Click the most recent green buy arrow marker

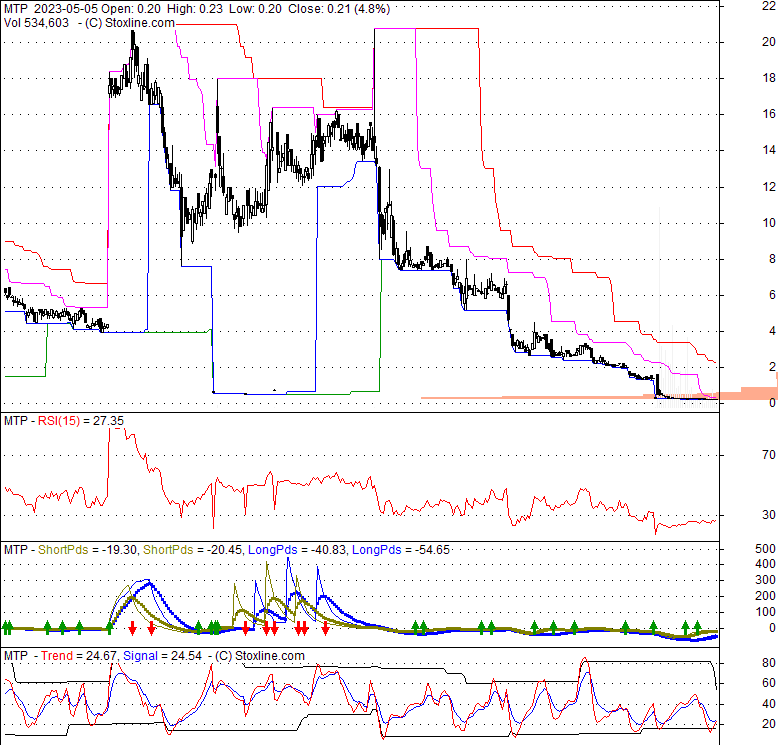click(x=697, y=627)
